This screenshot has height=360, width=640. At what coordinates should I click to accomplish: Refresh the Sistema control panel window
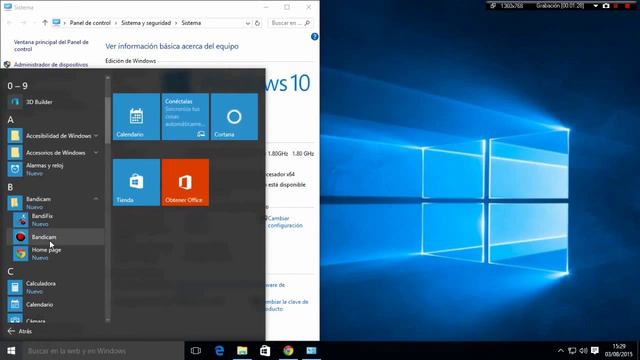tap(258, 23)
